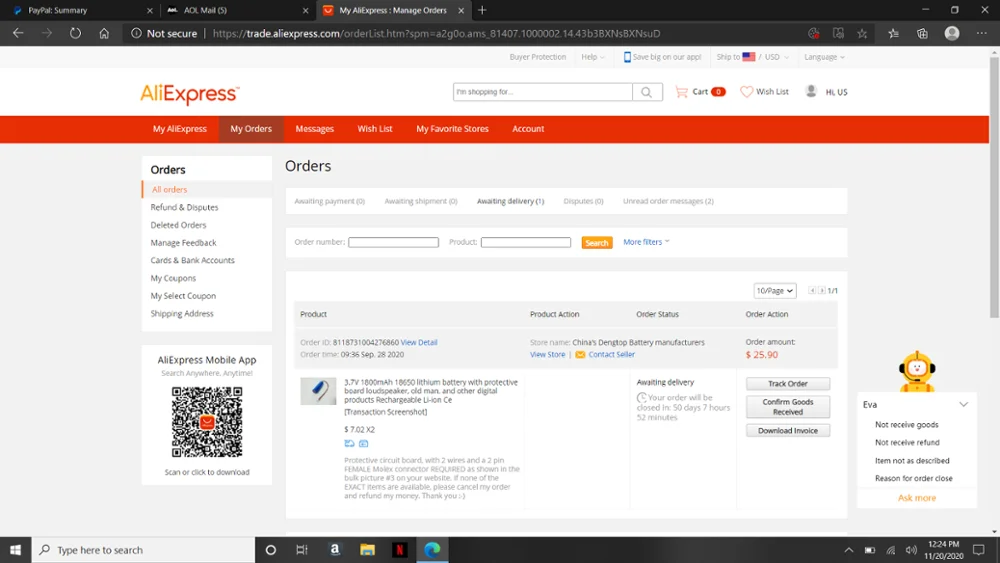Screen dimensions: 1000x563
Task: Show hidden system tray icons
Action: [848, 550]
